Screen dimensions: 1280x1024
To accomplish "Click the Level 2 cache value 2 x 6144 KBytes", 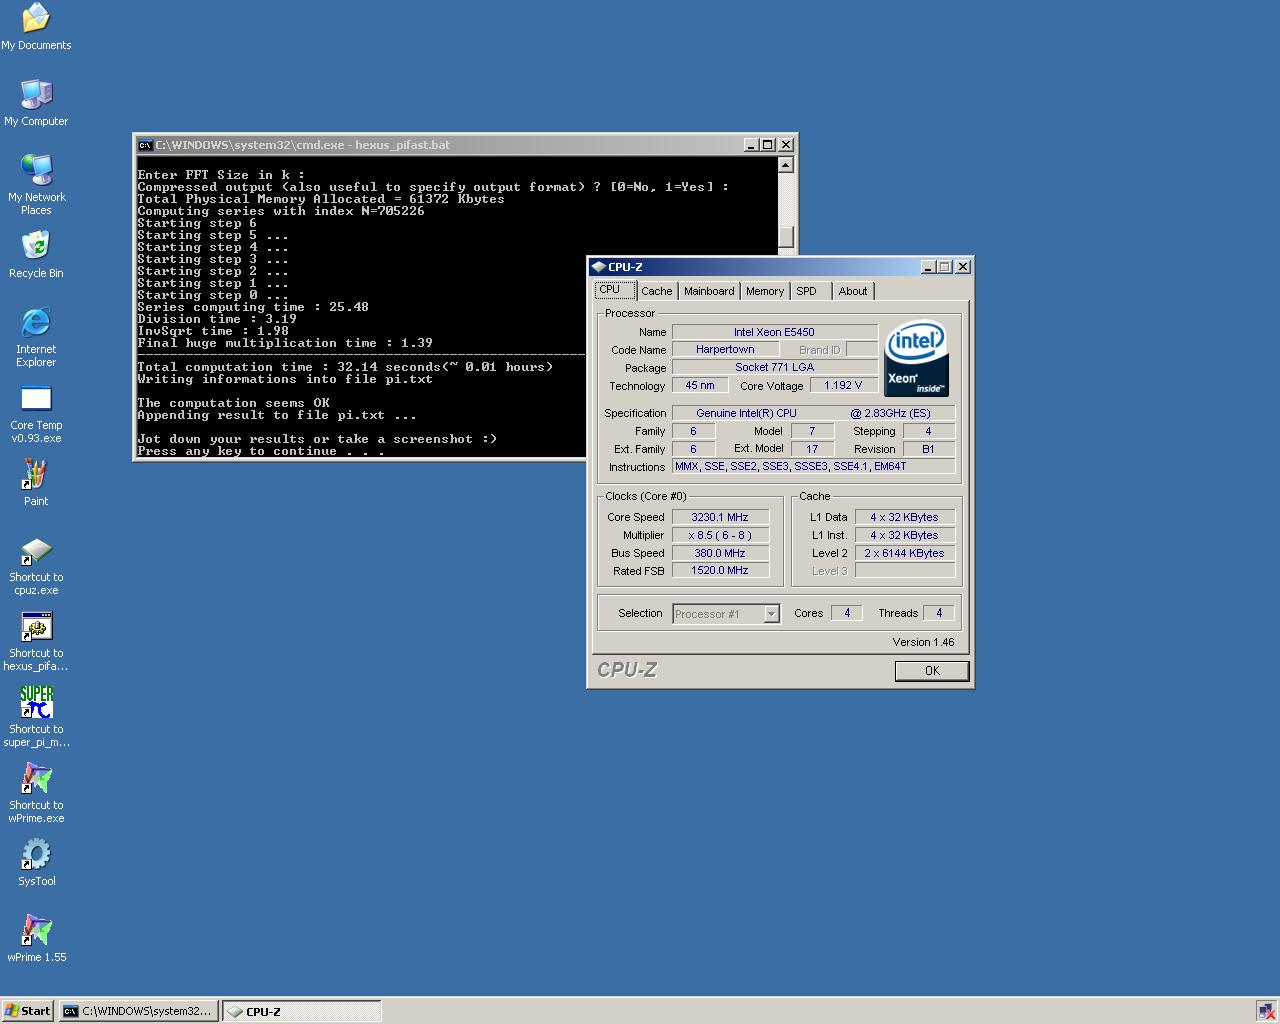I will 905,553.
